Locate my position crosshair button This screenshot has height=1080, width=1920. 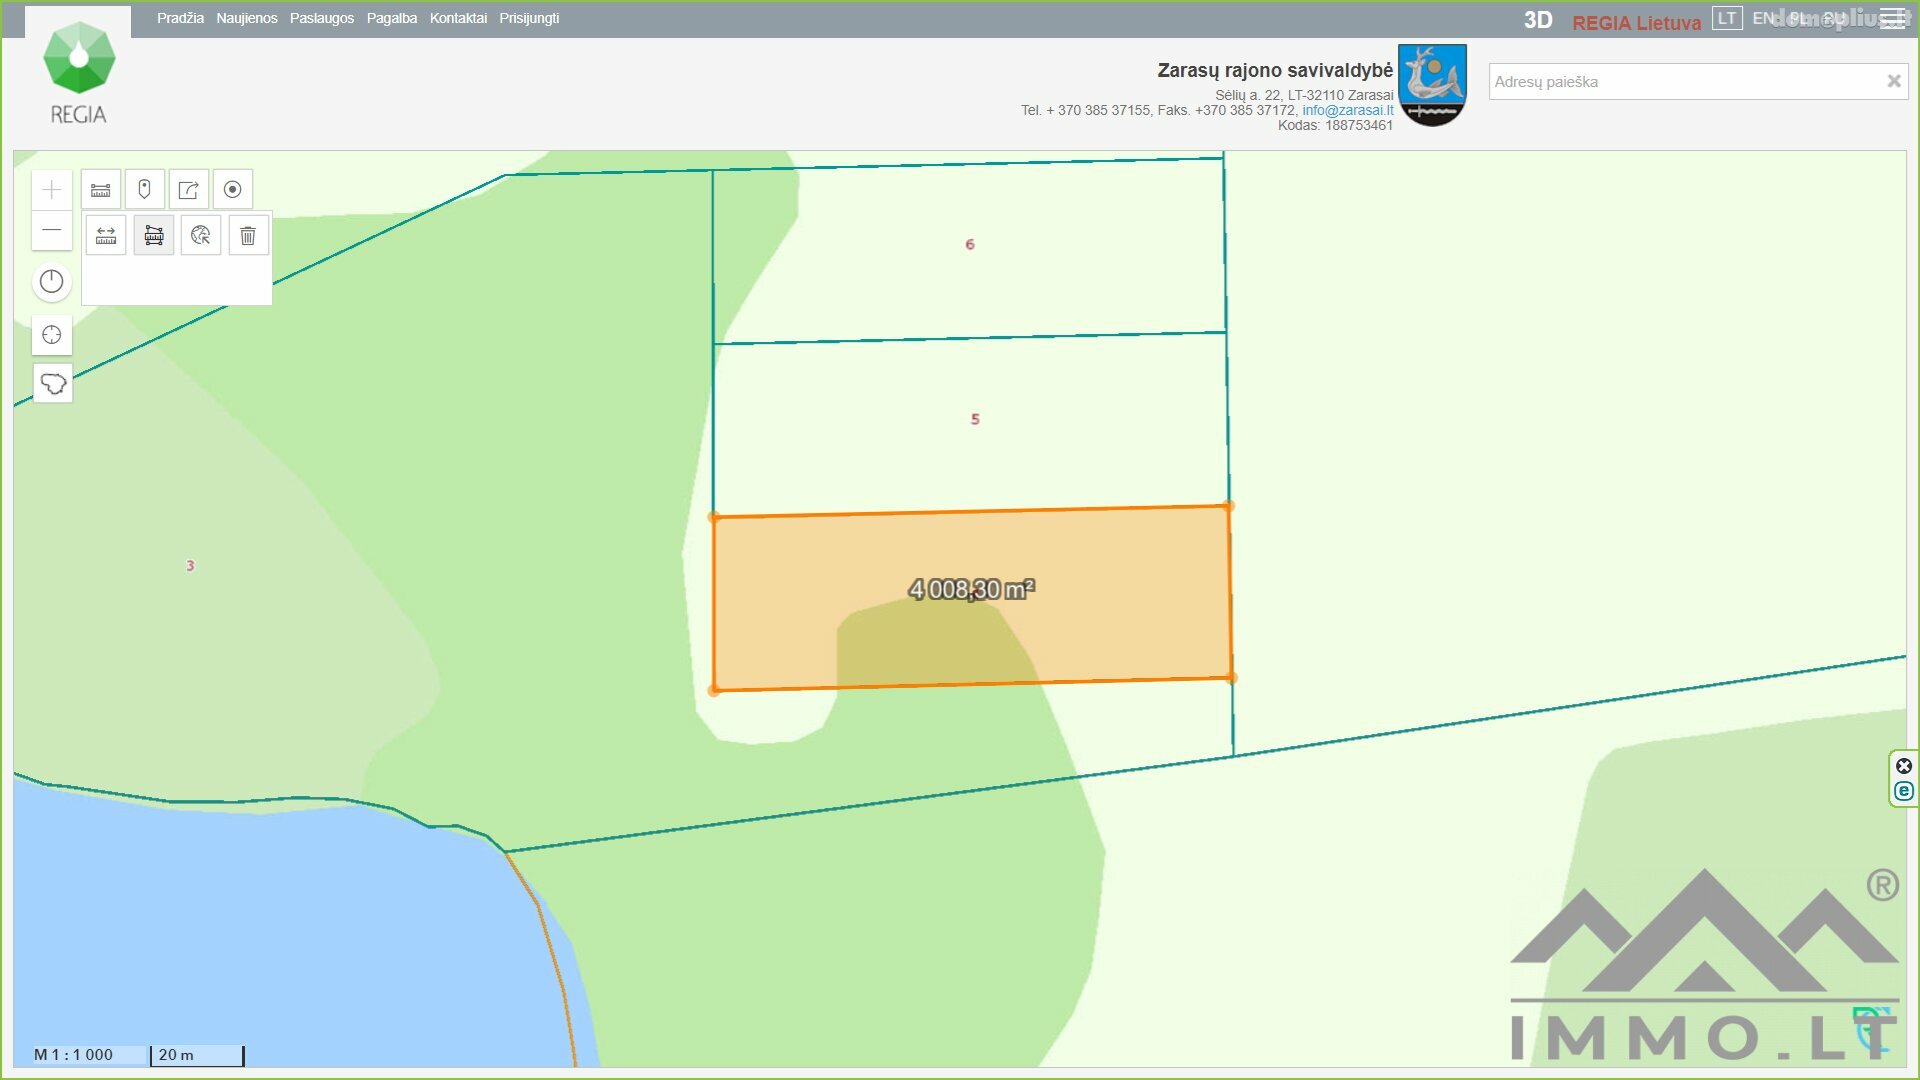click(x=52, y=335)
